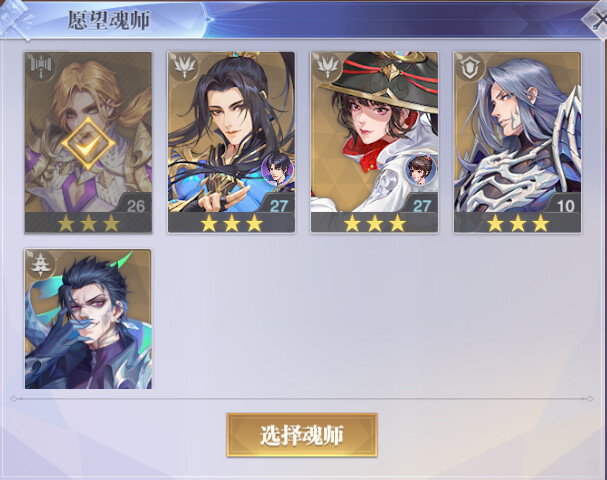607x480 pixels.
Task: Select the silver-haired armored hero card
Action: (517, 142)
